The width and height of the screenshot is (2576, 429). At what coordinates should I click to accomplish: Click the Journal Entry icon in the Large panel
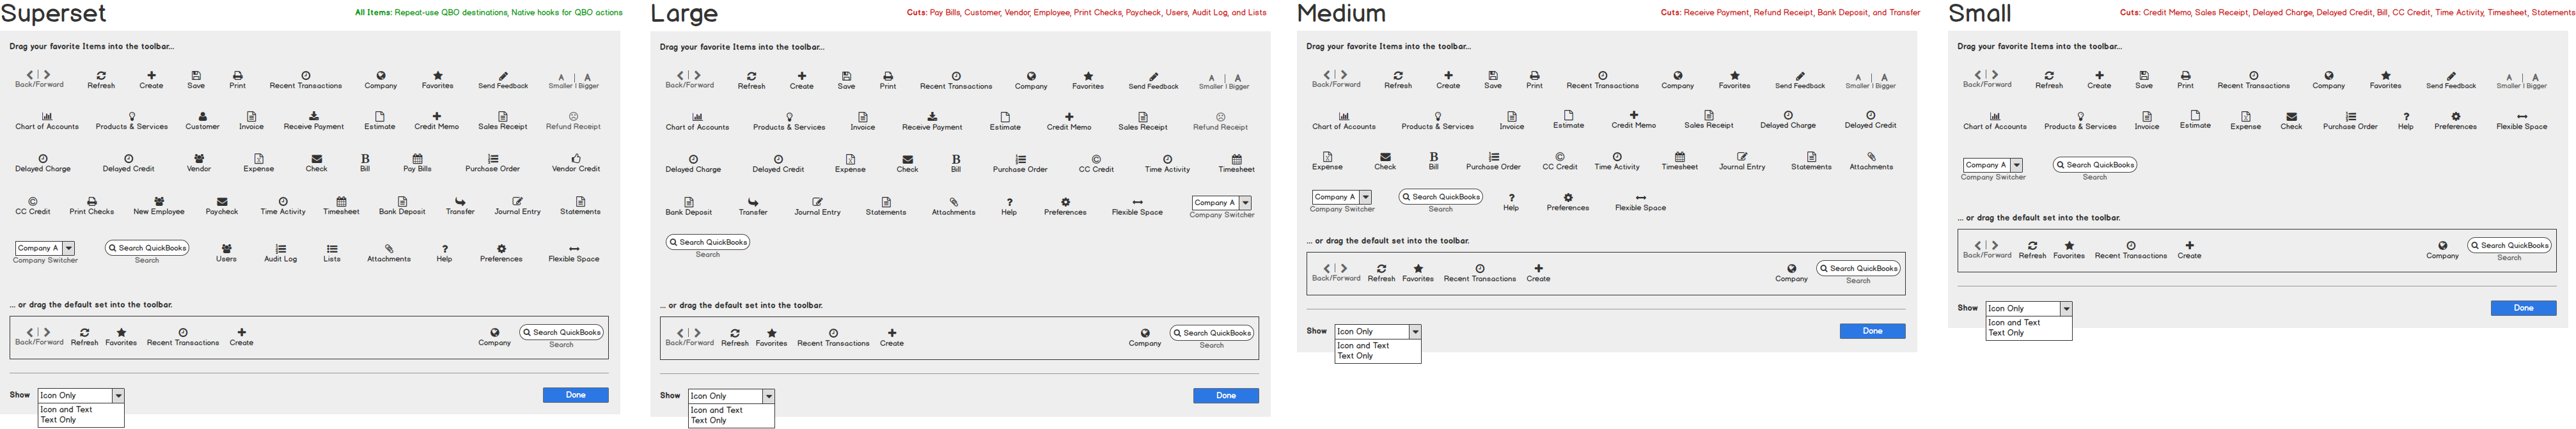tap(817, 202)
